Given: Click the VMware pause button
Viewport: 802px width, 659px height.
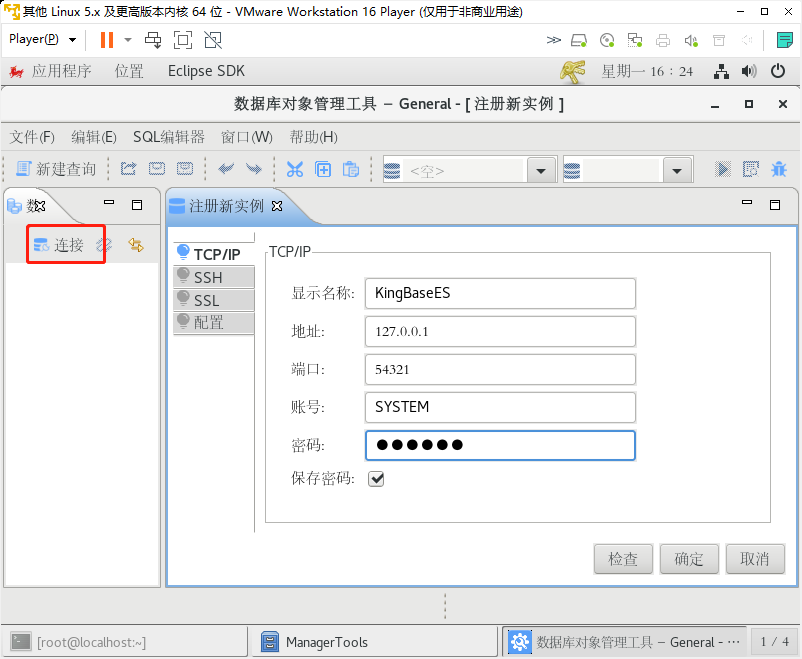Looking at the screenshot, I should [107, 39].
